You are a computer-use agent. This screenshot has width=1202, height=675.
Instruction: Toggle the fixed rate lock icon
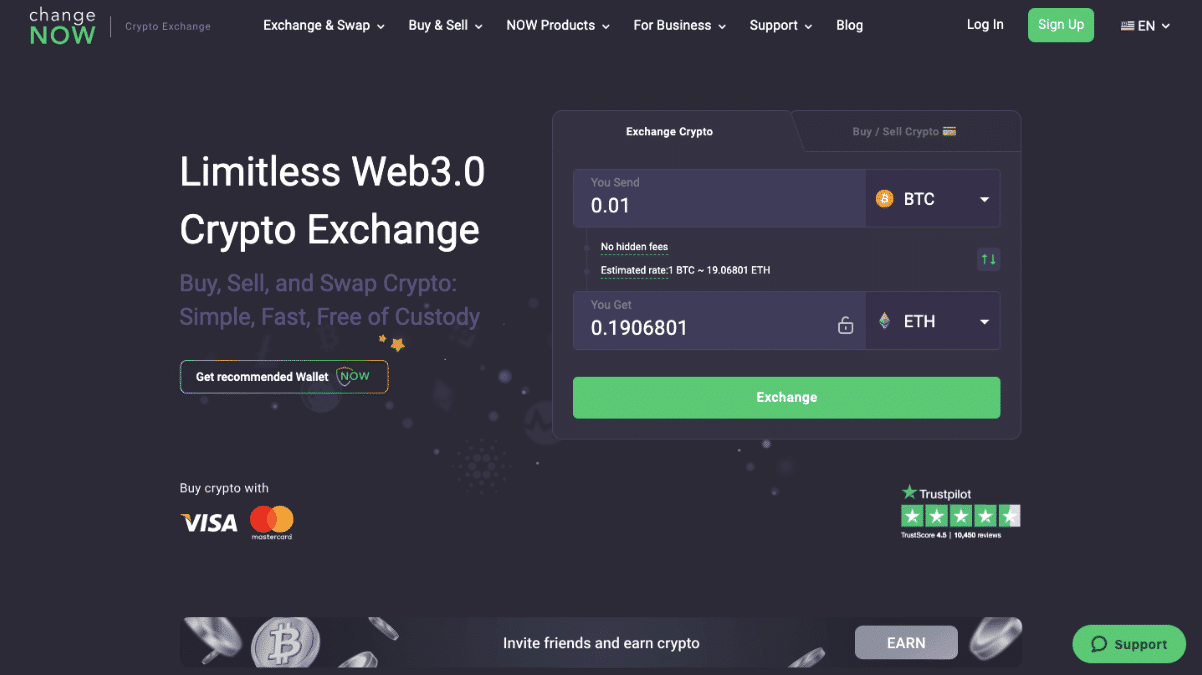pos(845,325)
